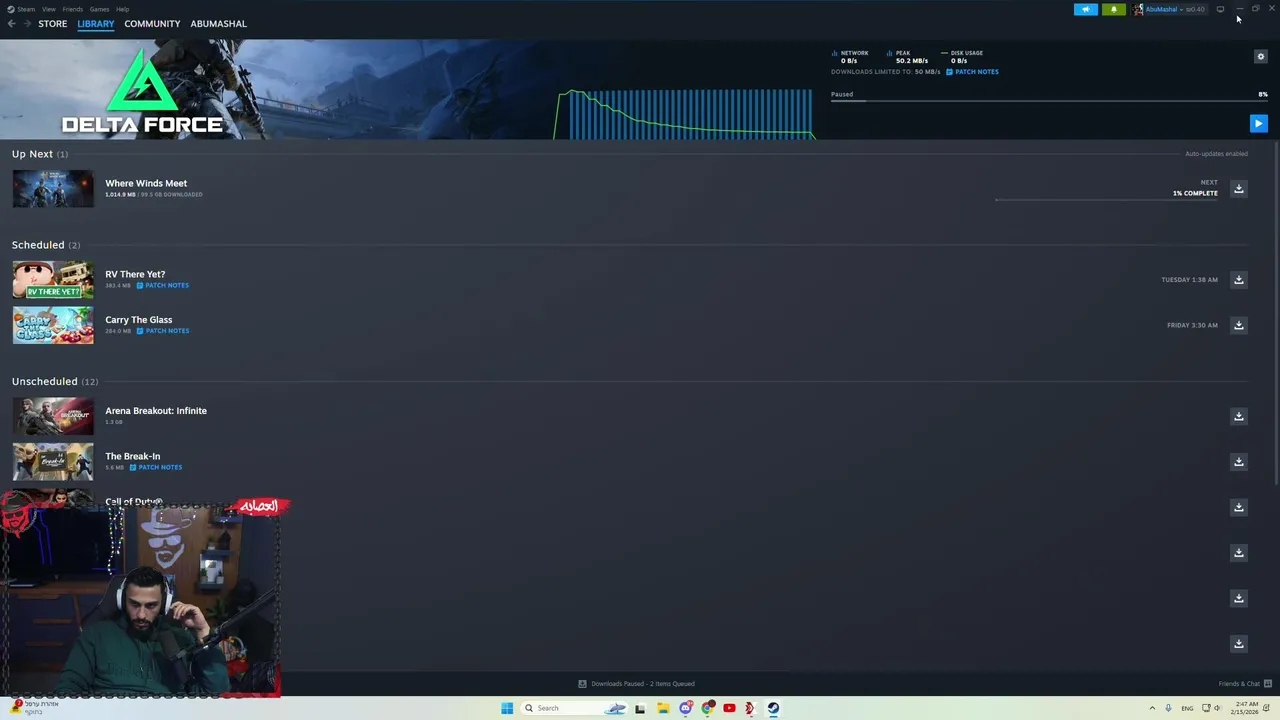1280x720 pixels.
Task: Click FRIDAY 3:30 AM schedule time
Action: [x=1192, y=325]
